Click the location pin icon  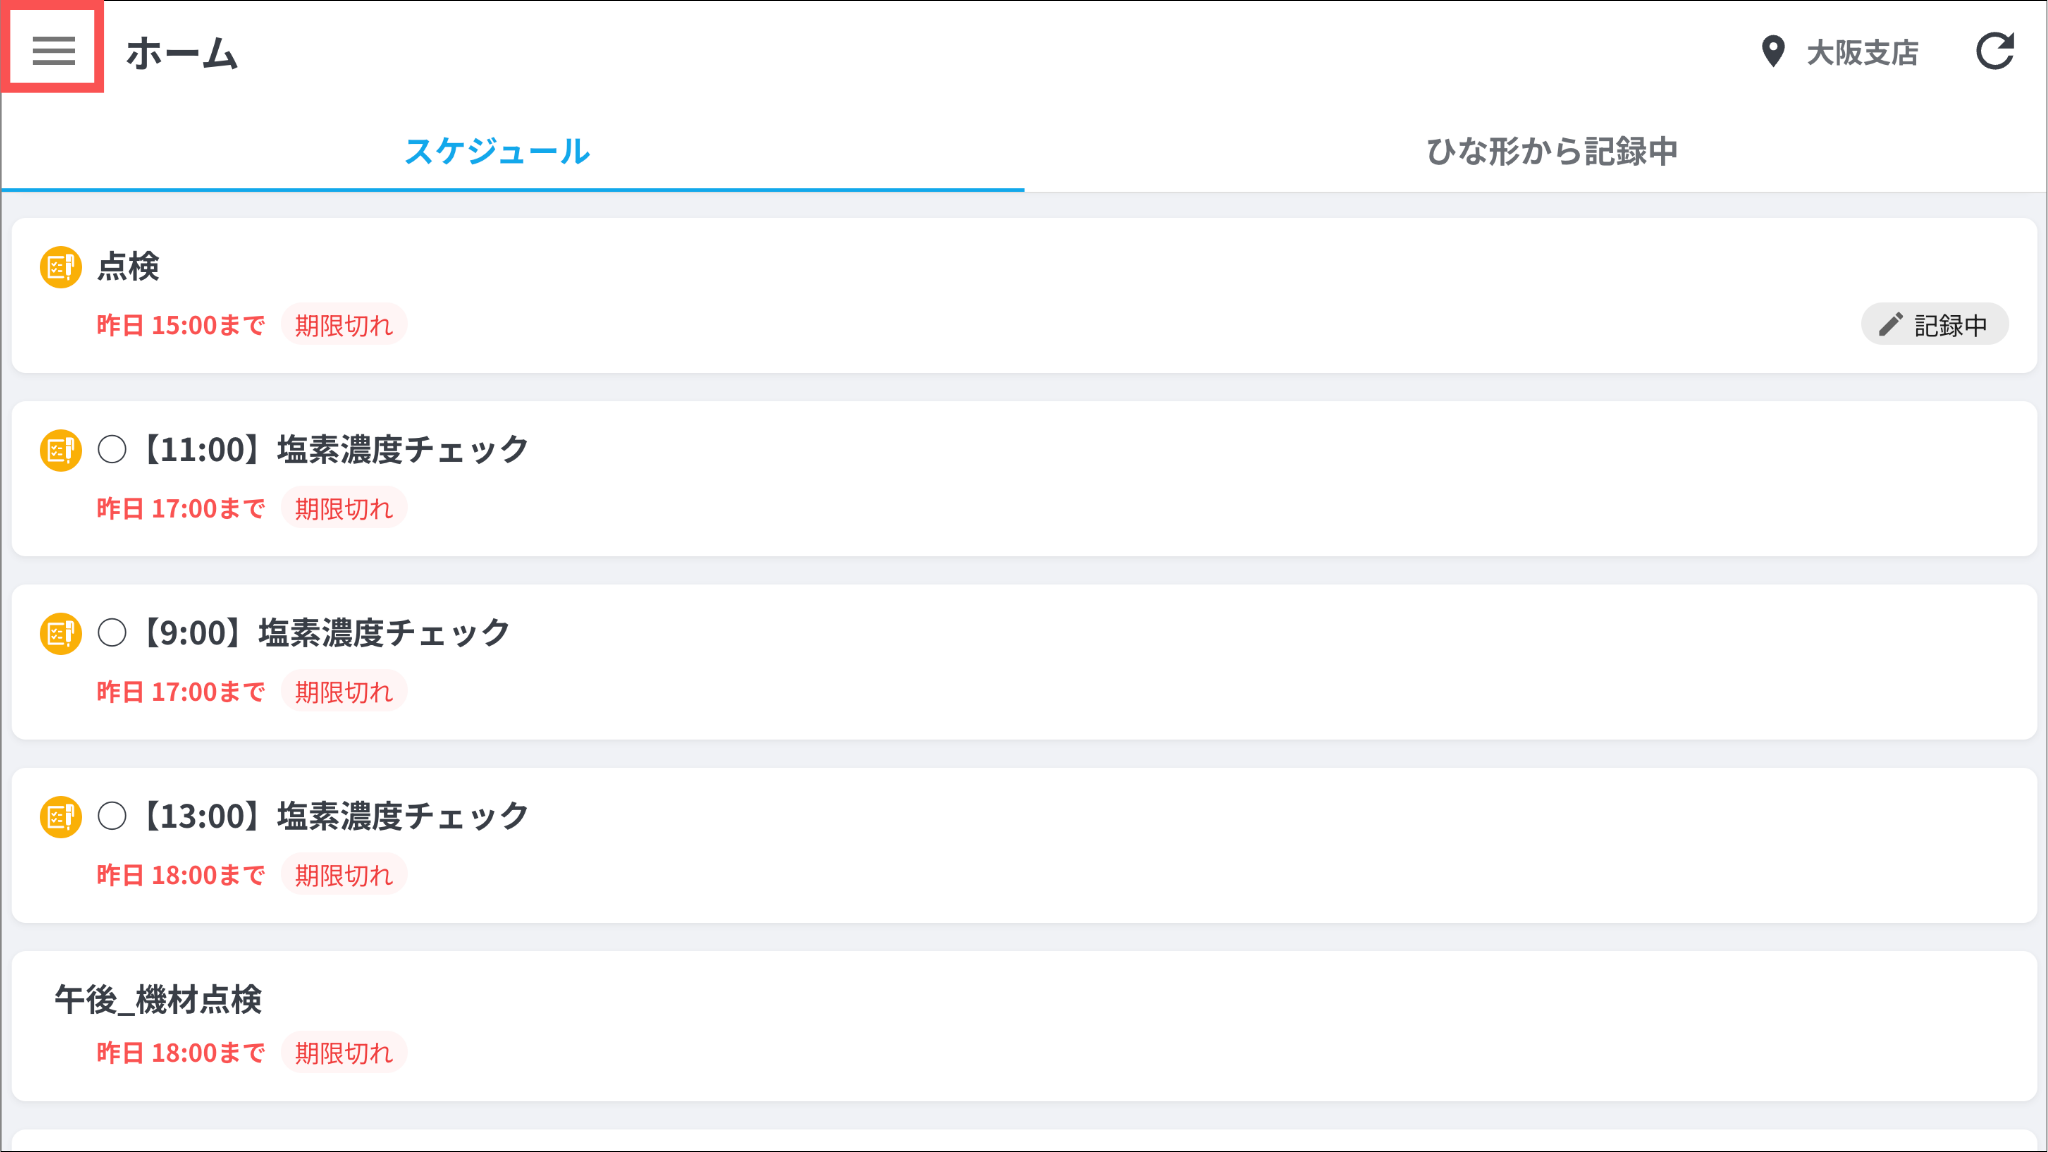1773,51
